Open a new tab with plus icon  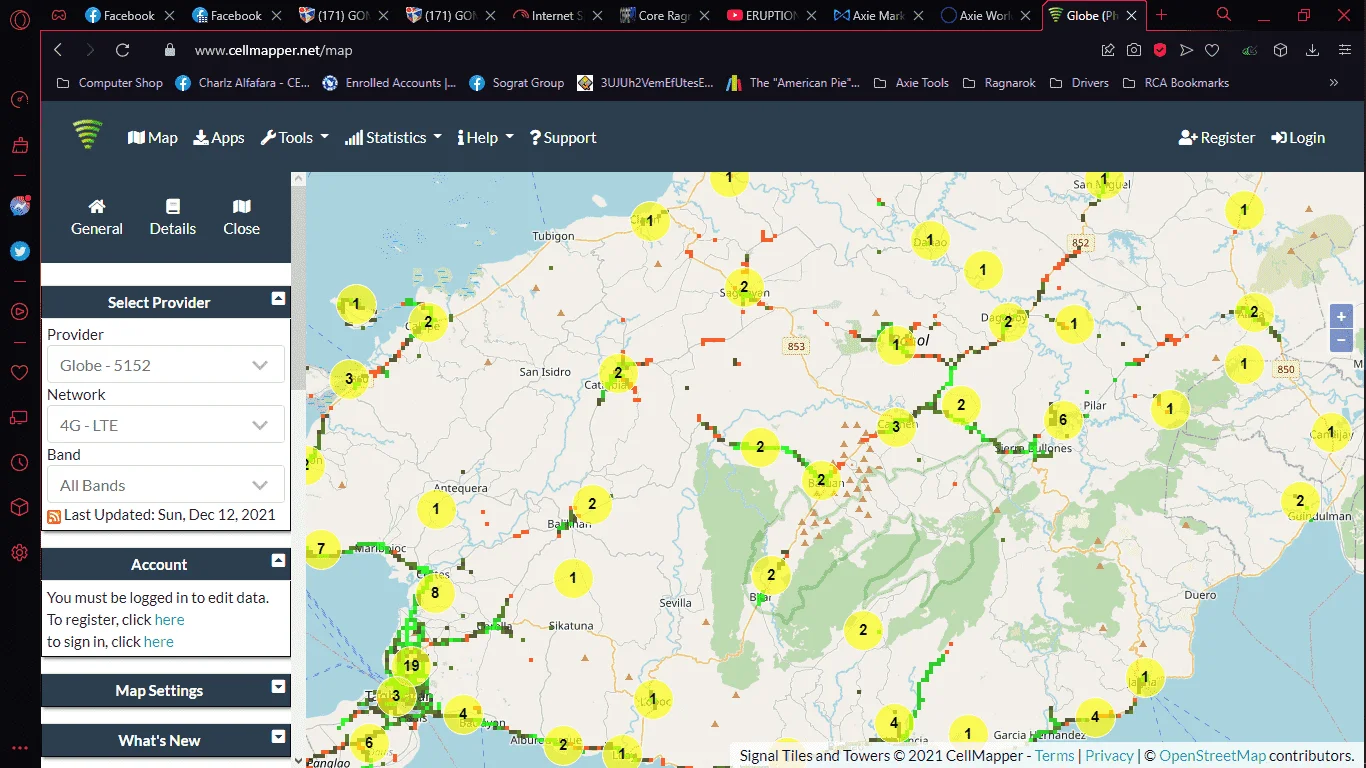(x=1161, y=15)
